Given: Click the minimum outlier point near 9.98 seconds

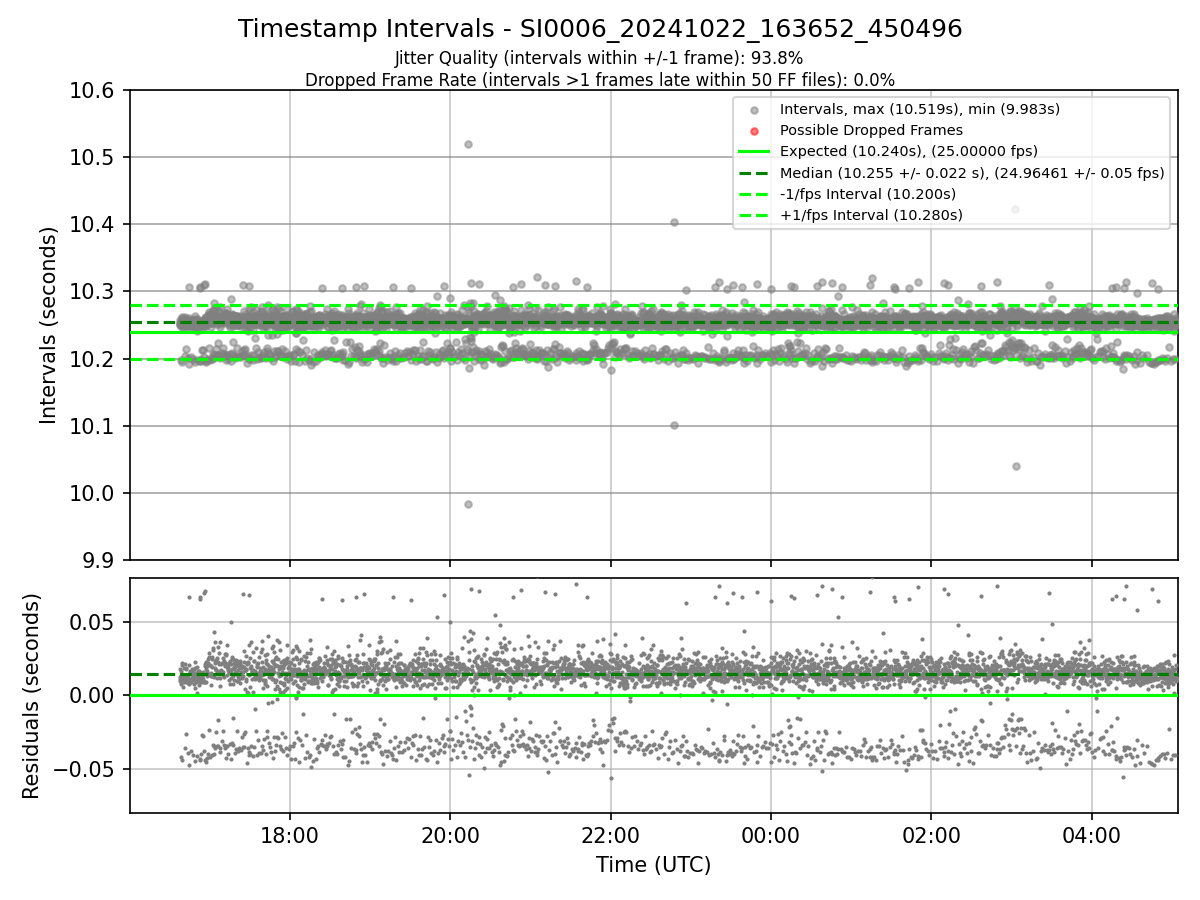Looking at the screenshot, I should pos(468,504).
